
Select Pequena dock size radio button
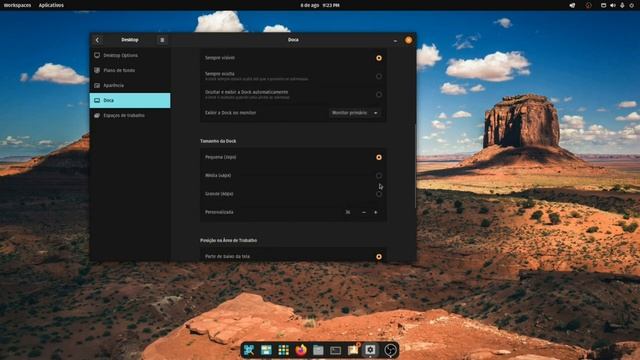(379, 157)
